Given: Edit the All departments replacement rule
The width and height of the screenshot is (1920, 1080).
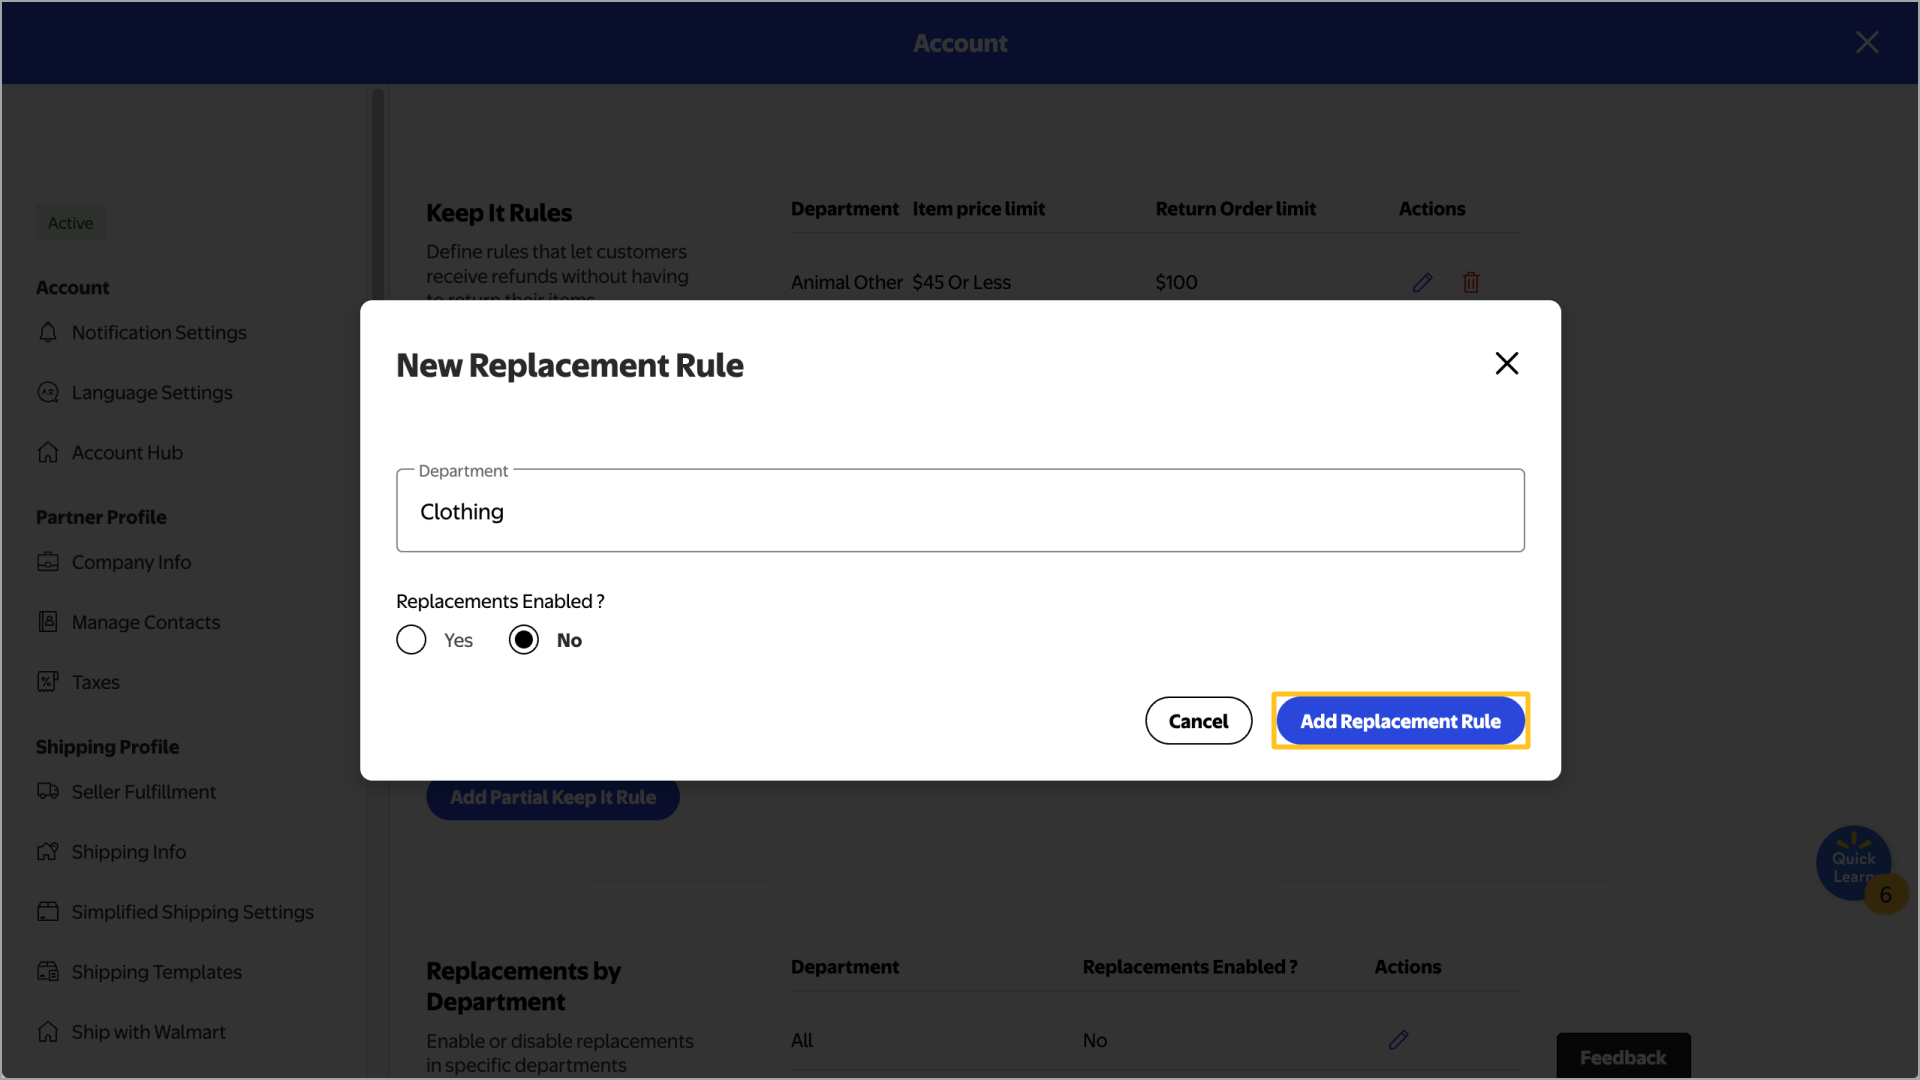Looking at the screenshot, I should click(1398, 1040).
